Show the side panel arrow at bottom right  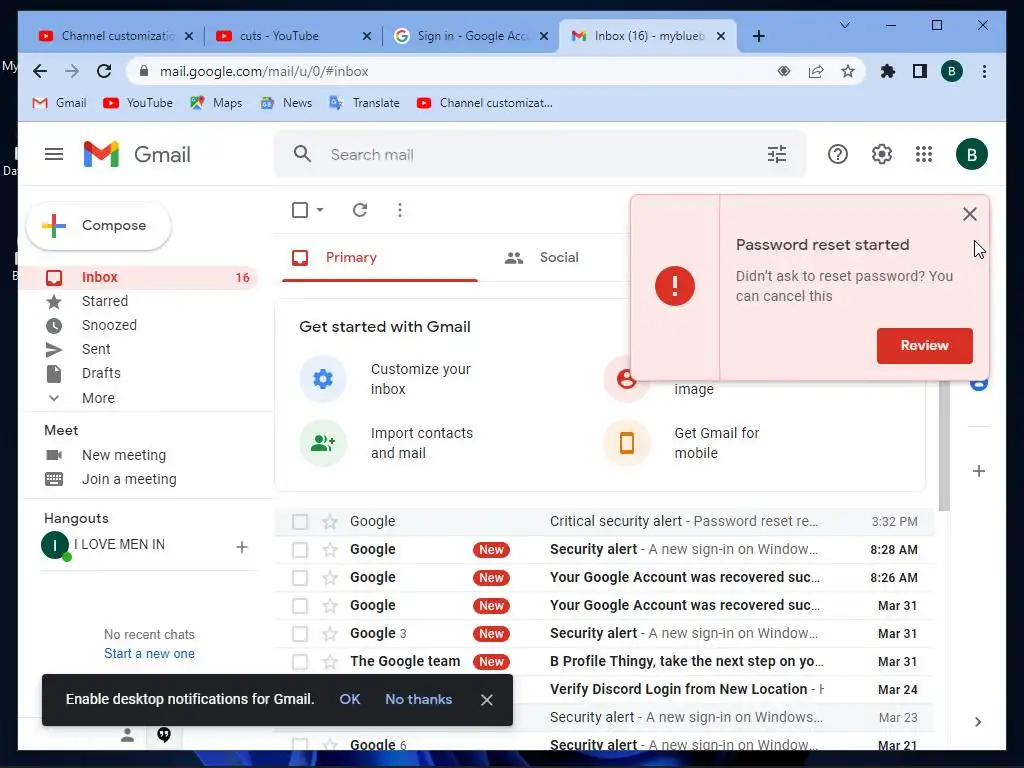978,722
